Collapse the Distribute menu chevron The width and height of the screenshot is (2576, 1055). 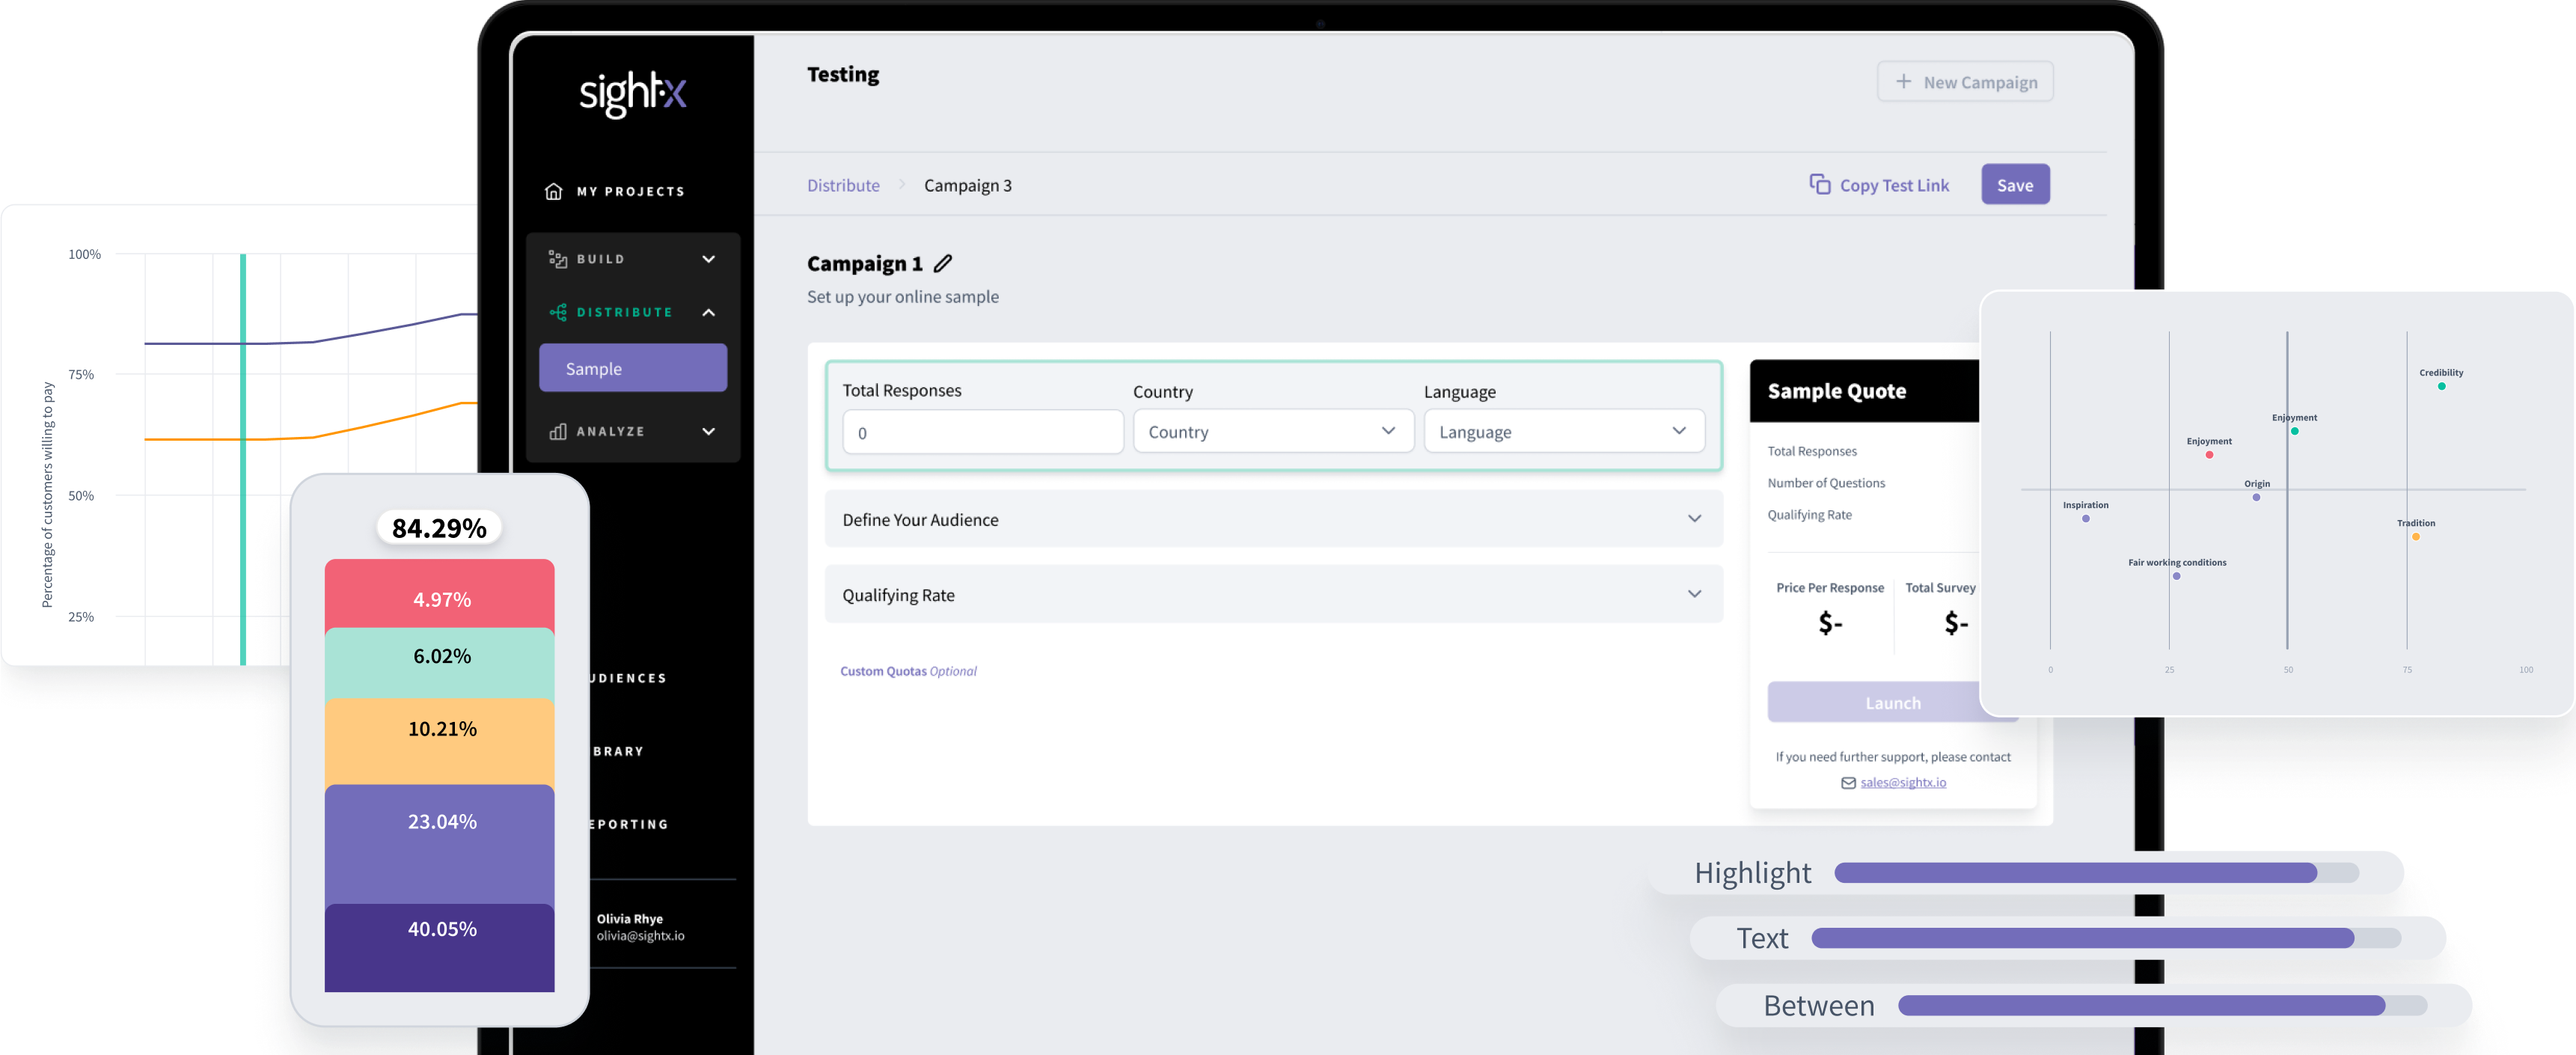[x=708, y=312]
